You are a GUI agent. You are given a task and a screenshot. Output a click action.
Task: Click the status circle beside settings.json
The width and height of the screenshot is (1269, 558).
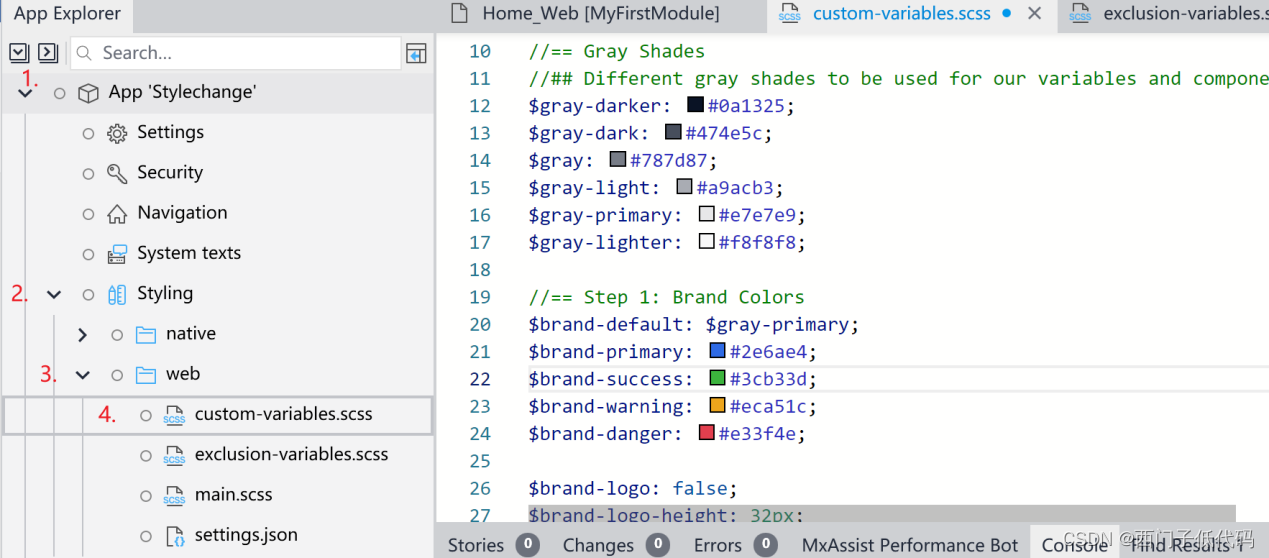click(146, 535)
